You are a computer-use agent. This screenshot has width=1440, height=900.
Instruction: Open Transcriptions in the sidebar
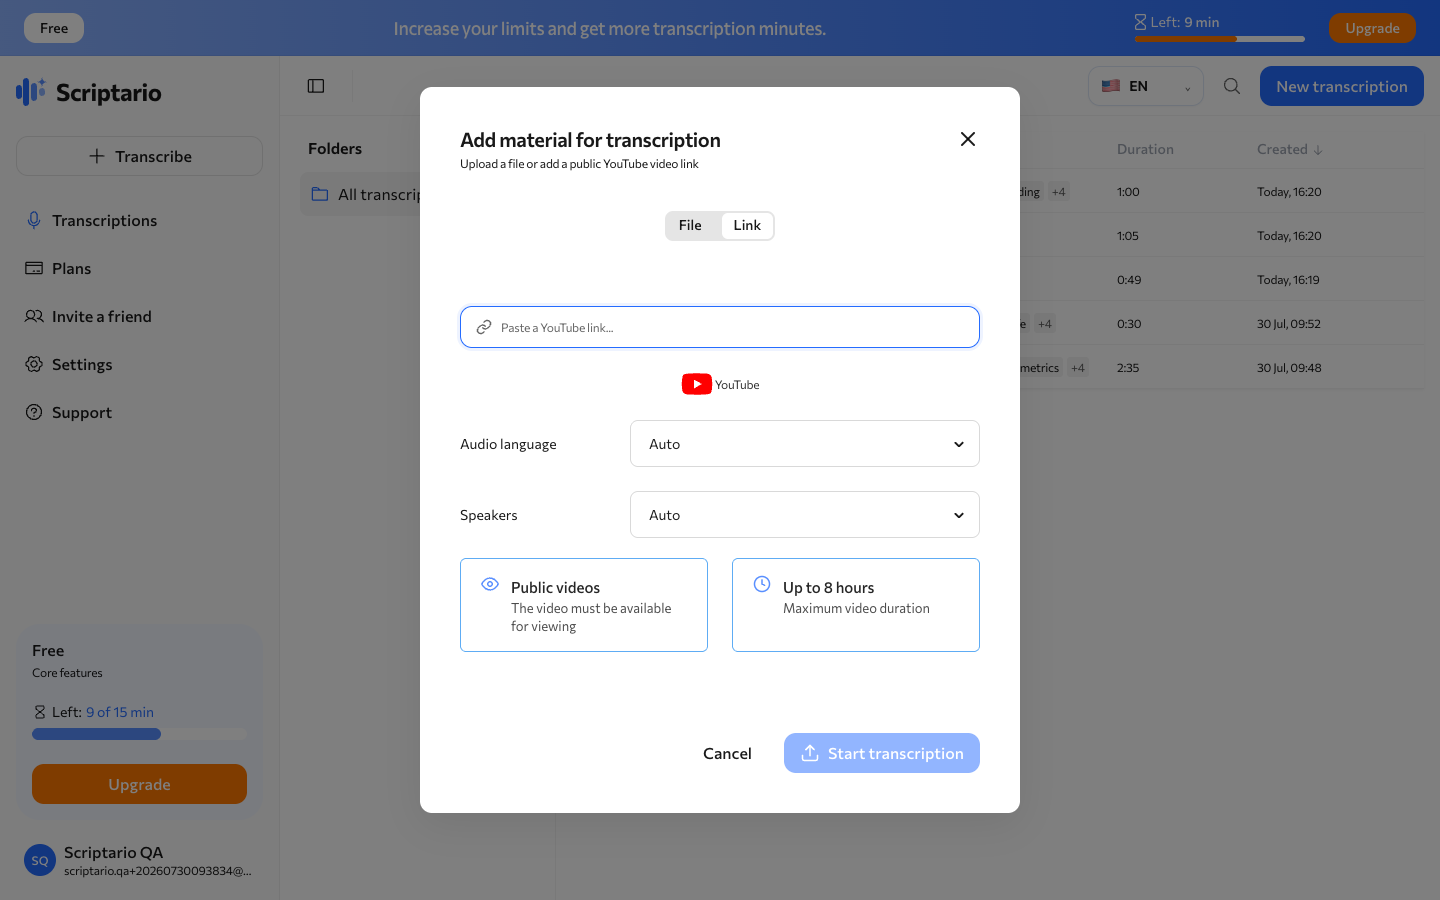click(139, 220)
